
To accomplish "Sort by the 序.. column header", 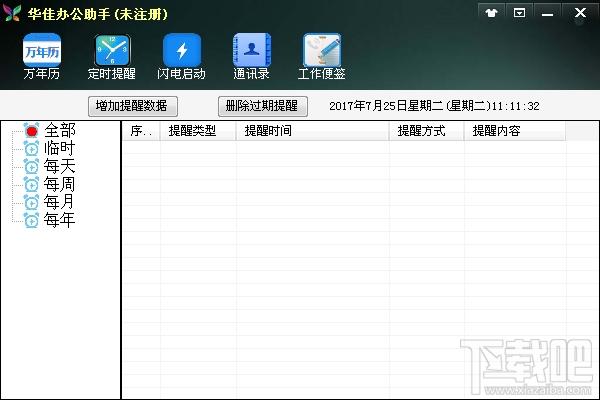I will pyautogui.click(x=141, y=131).
